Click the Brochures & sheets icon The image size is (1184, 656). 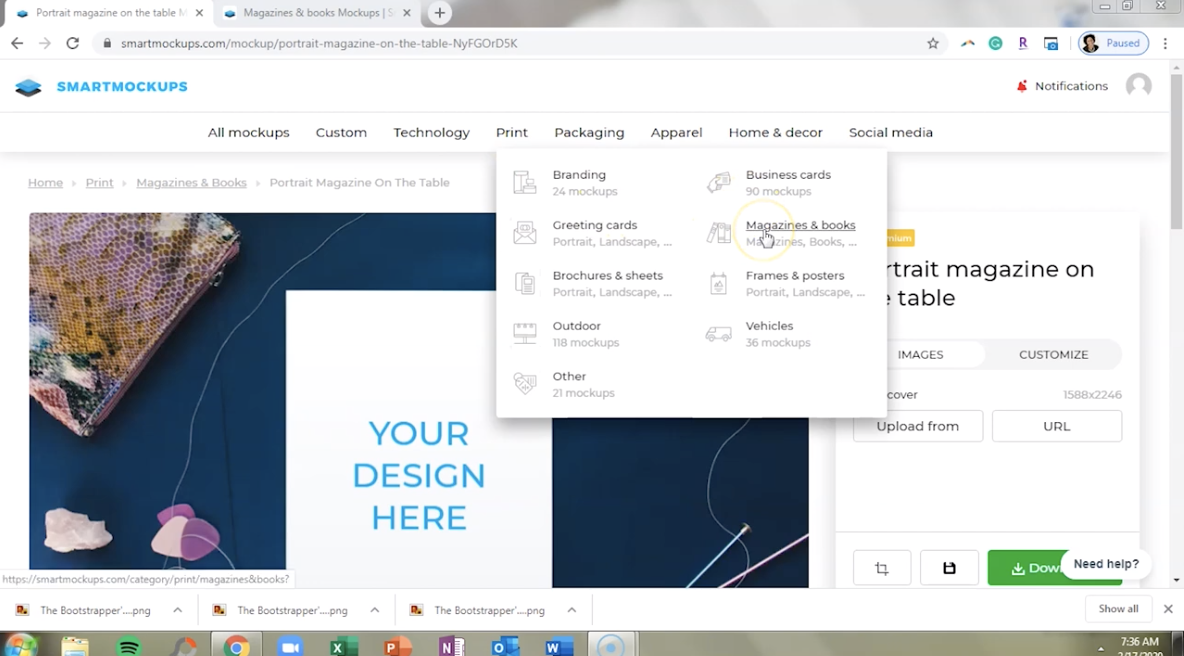coord(524,283)
